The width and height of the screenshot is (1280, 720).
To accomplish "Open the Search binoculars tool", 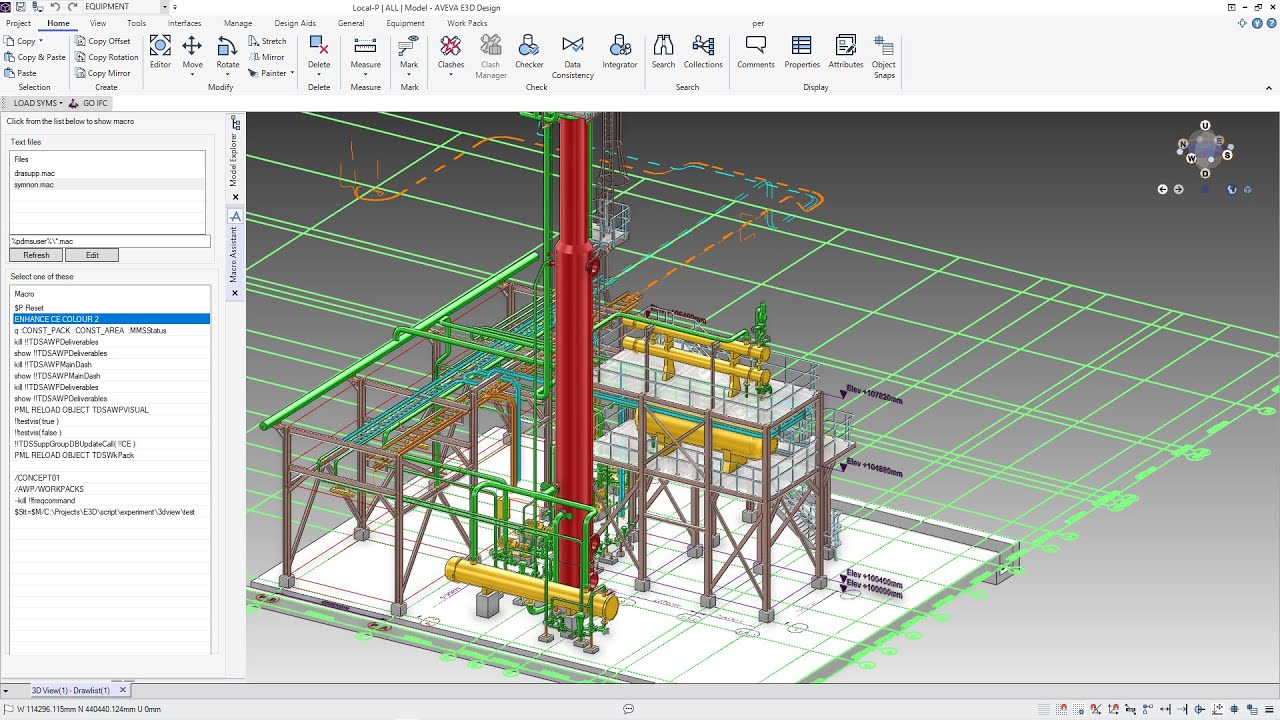I will (x=663, y=52).
